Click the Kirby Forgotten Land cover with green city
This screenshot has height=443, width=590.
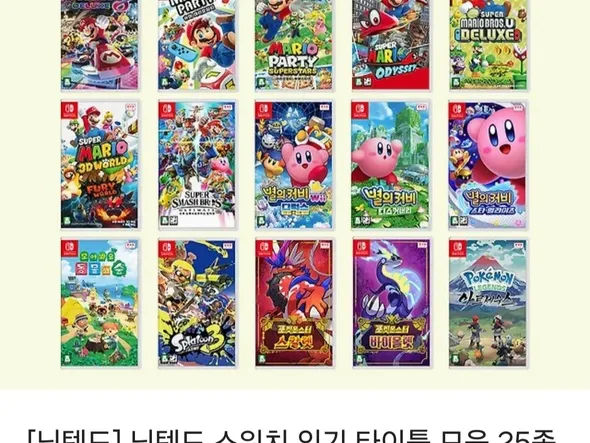coord(391,165)
